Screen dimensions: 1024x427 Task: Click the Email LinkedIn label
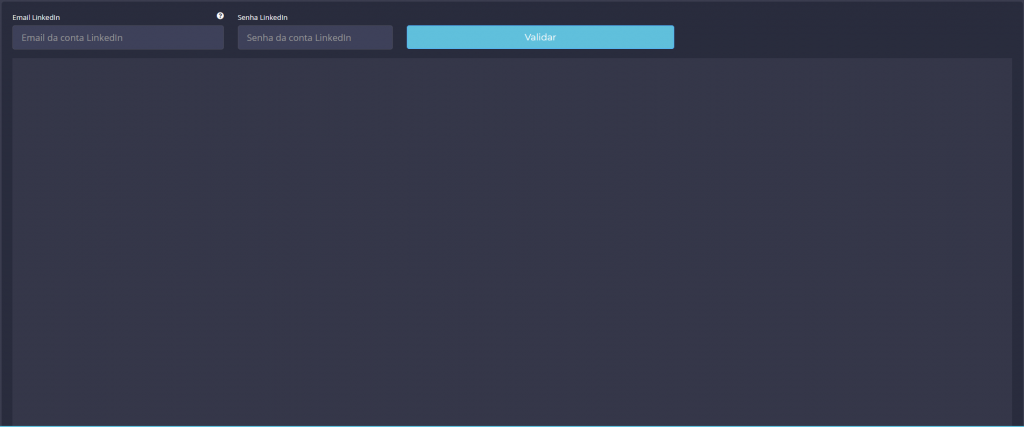(36, 18)
